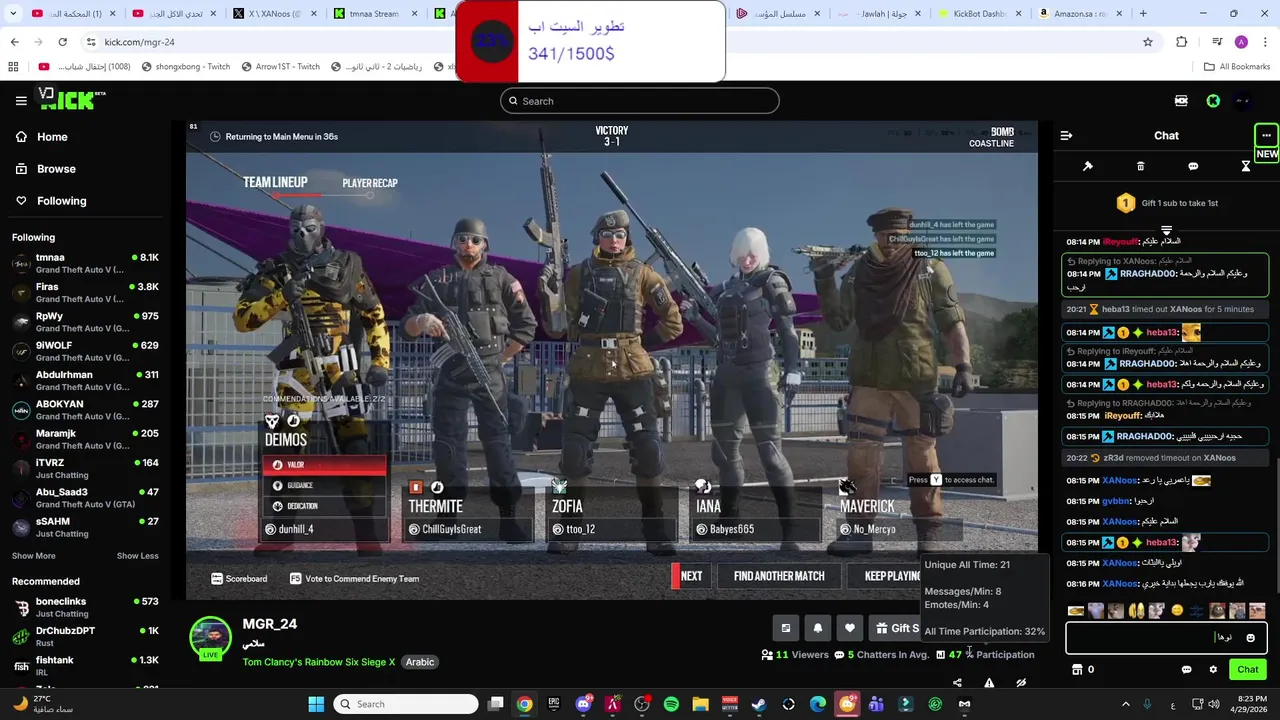Open chat settings gear icon
The height and width of the screenshot is (720, 1280).
pyautogui.click(x=1213, y=670)
